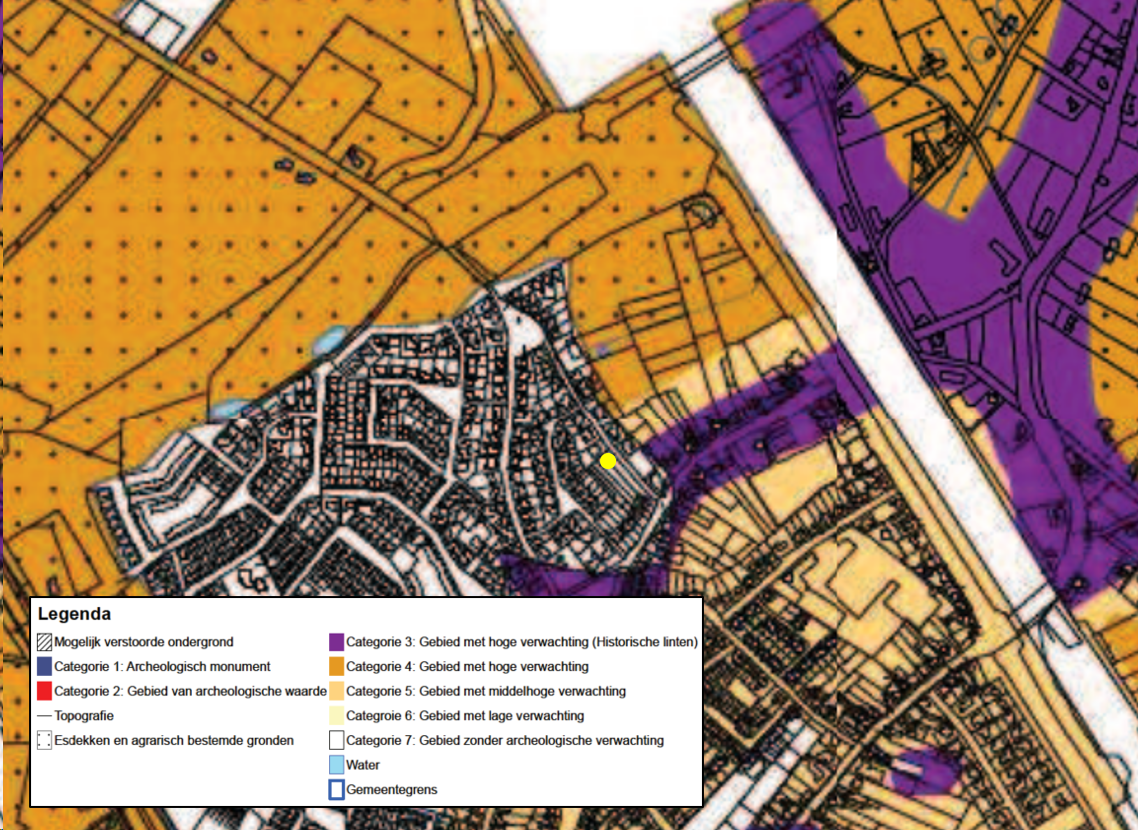This screenshot has height=830, width=1138.
Task: Click the Topografie line symbol
Action: click(x=44, y=716)
